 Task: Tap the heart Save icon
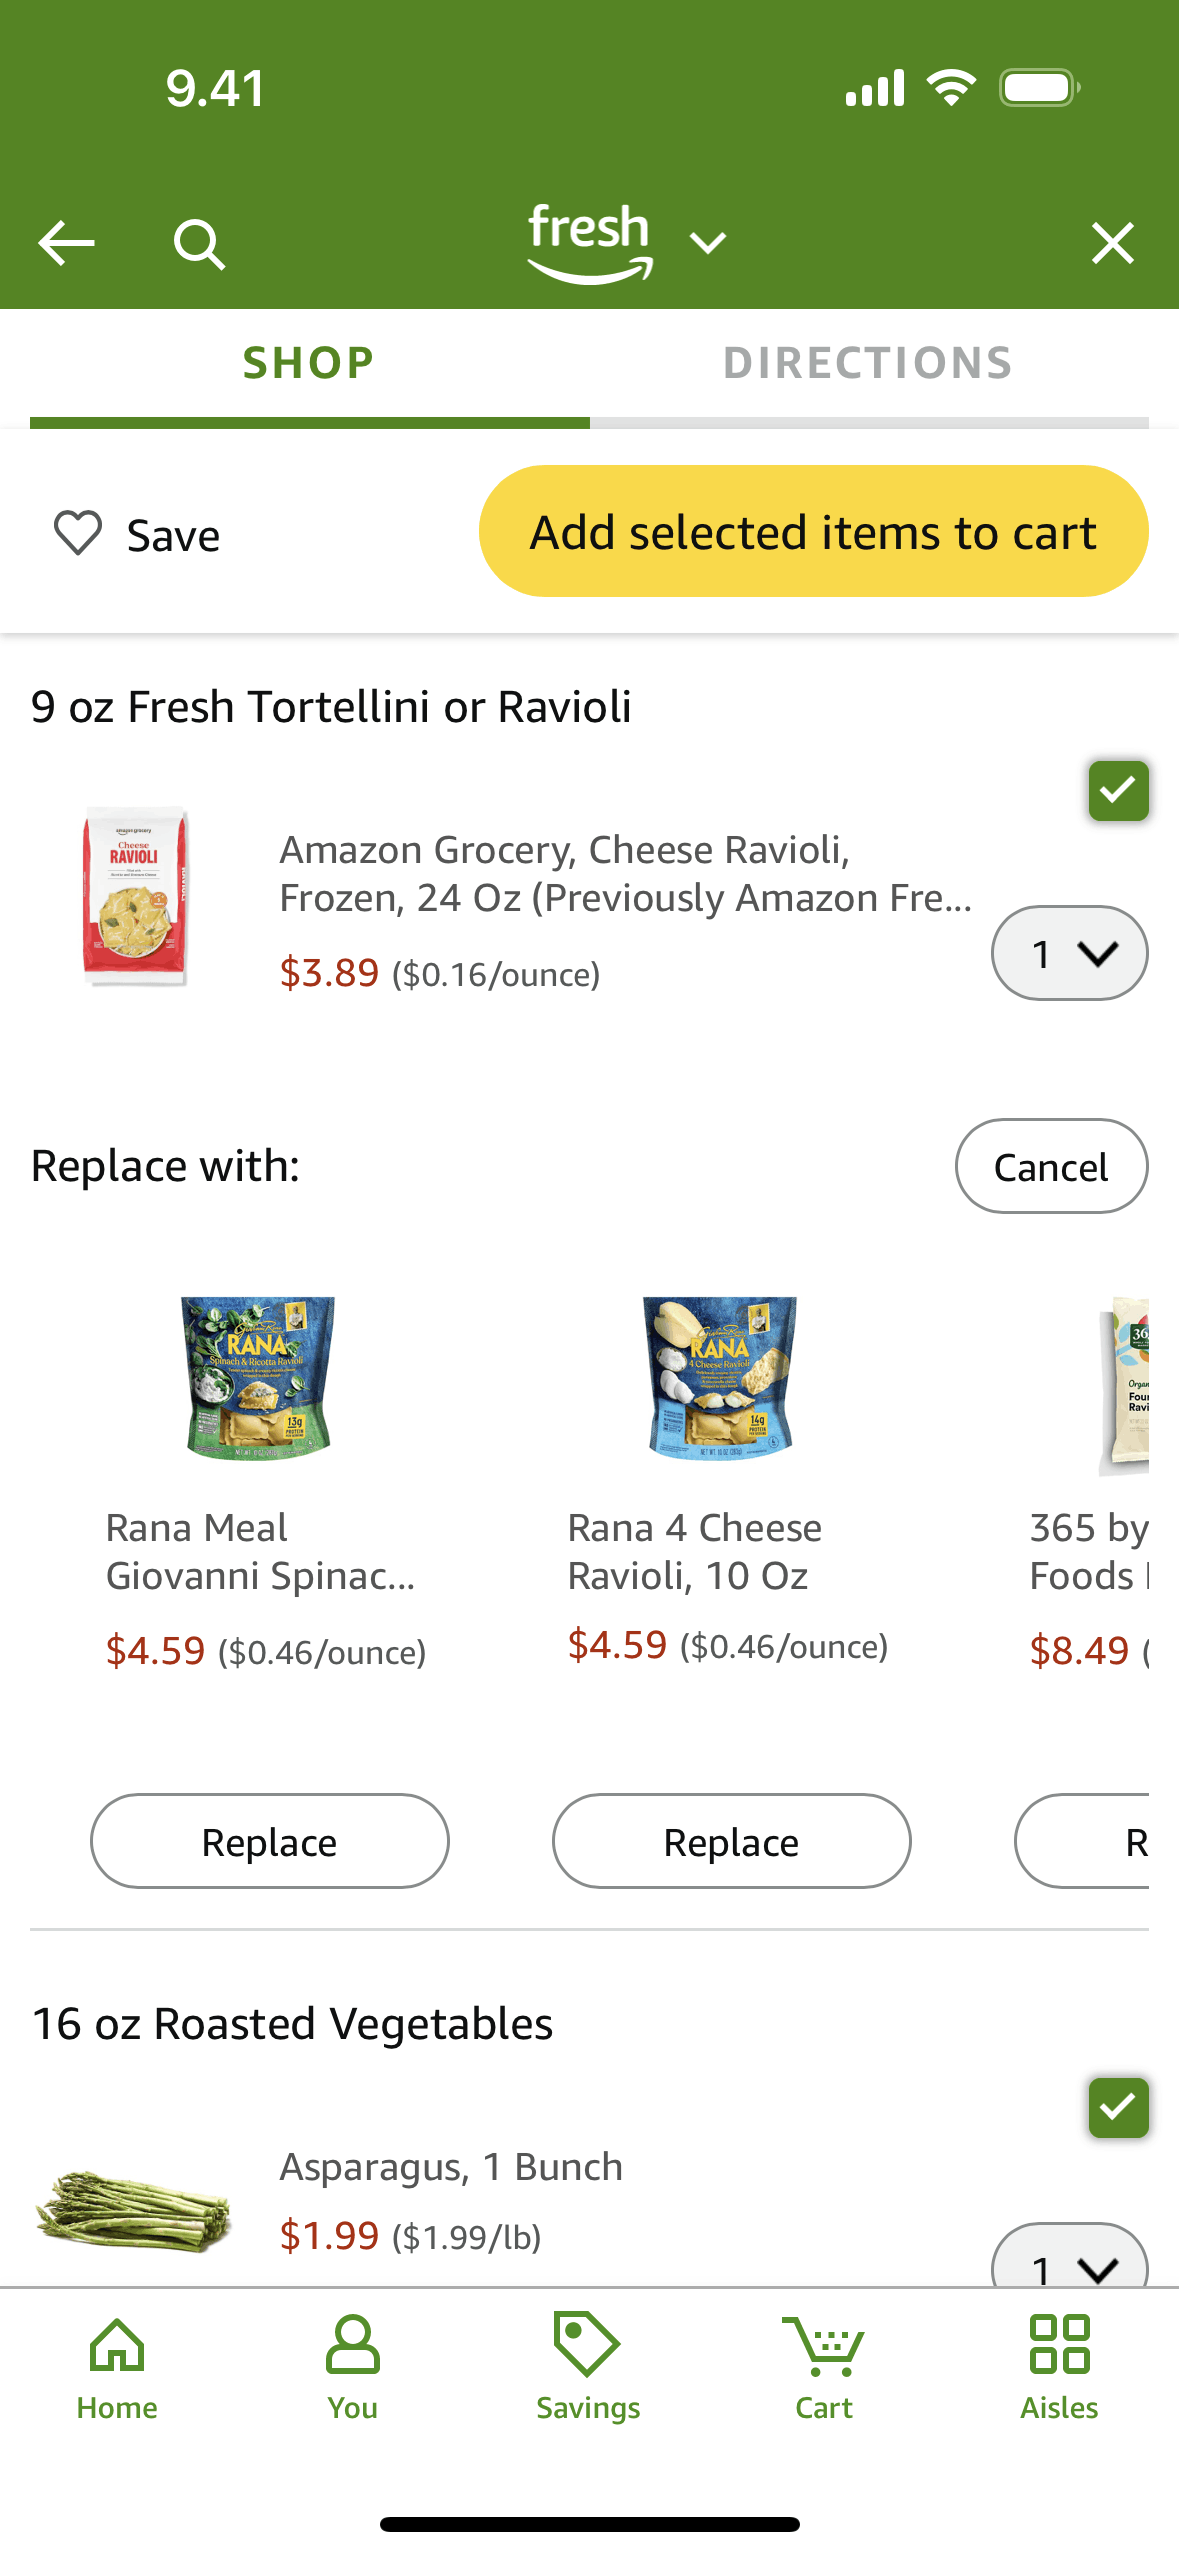(x=78, y=533)
